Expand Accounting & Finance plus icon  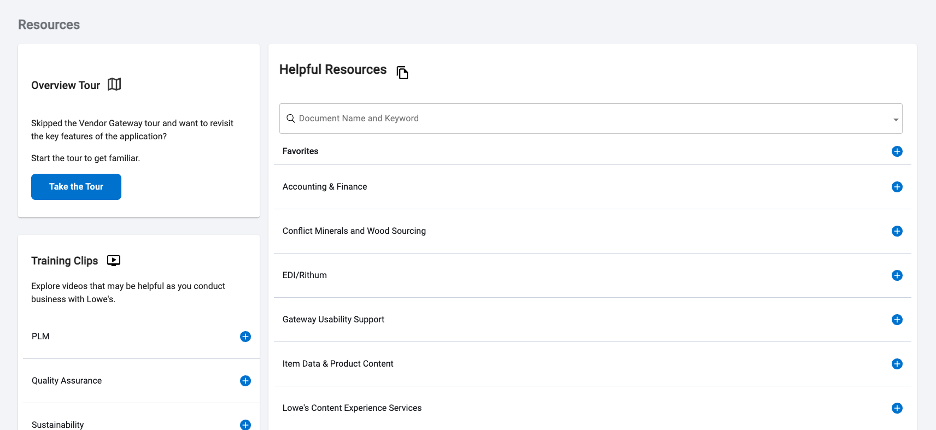(897, 187)
